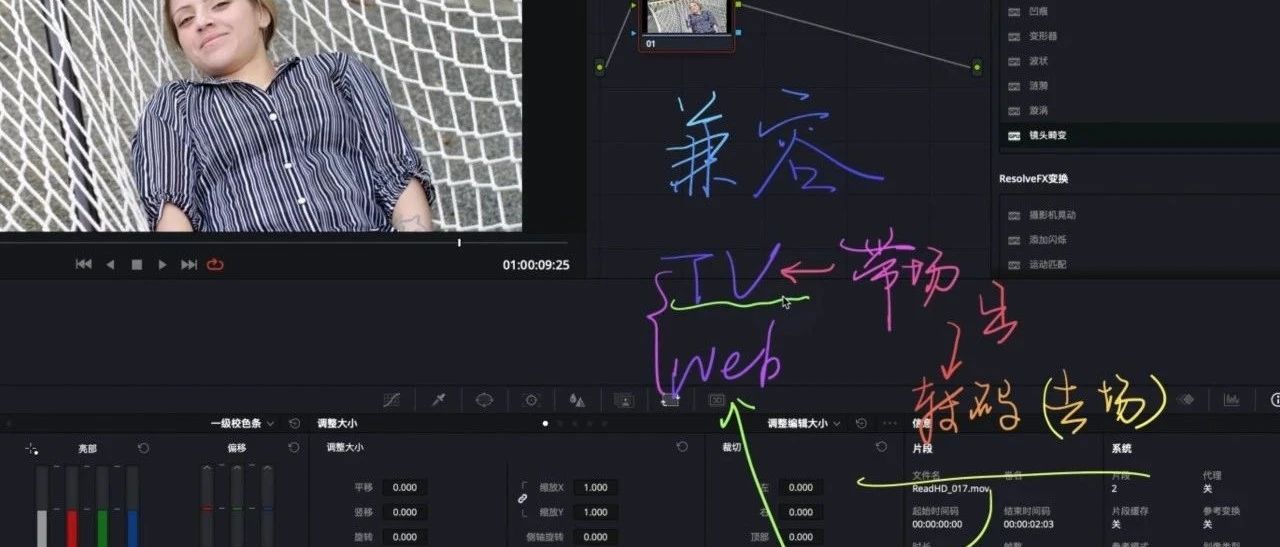Edit the crop 顶部 value field

tap(801, 537)
